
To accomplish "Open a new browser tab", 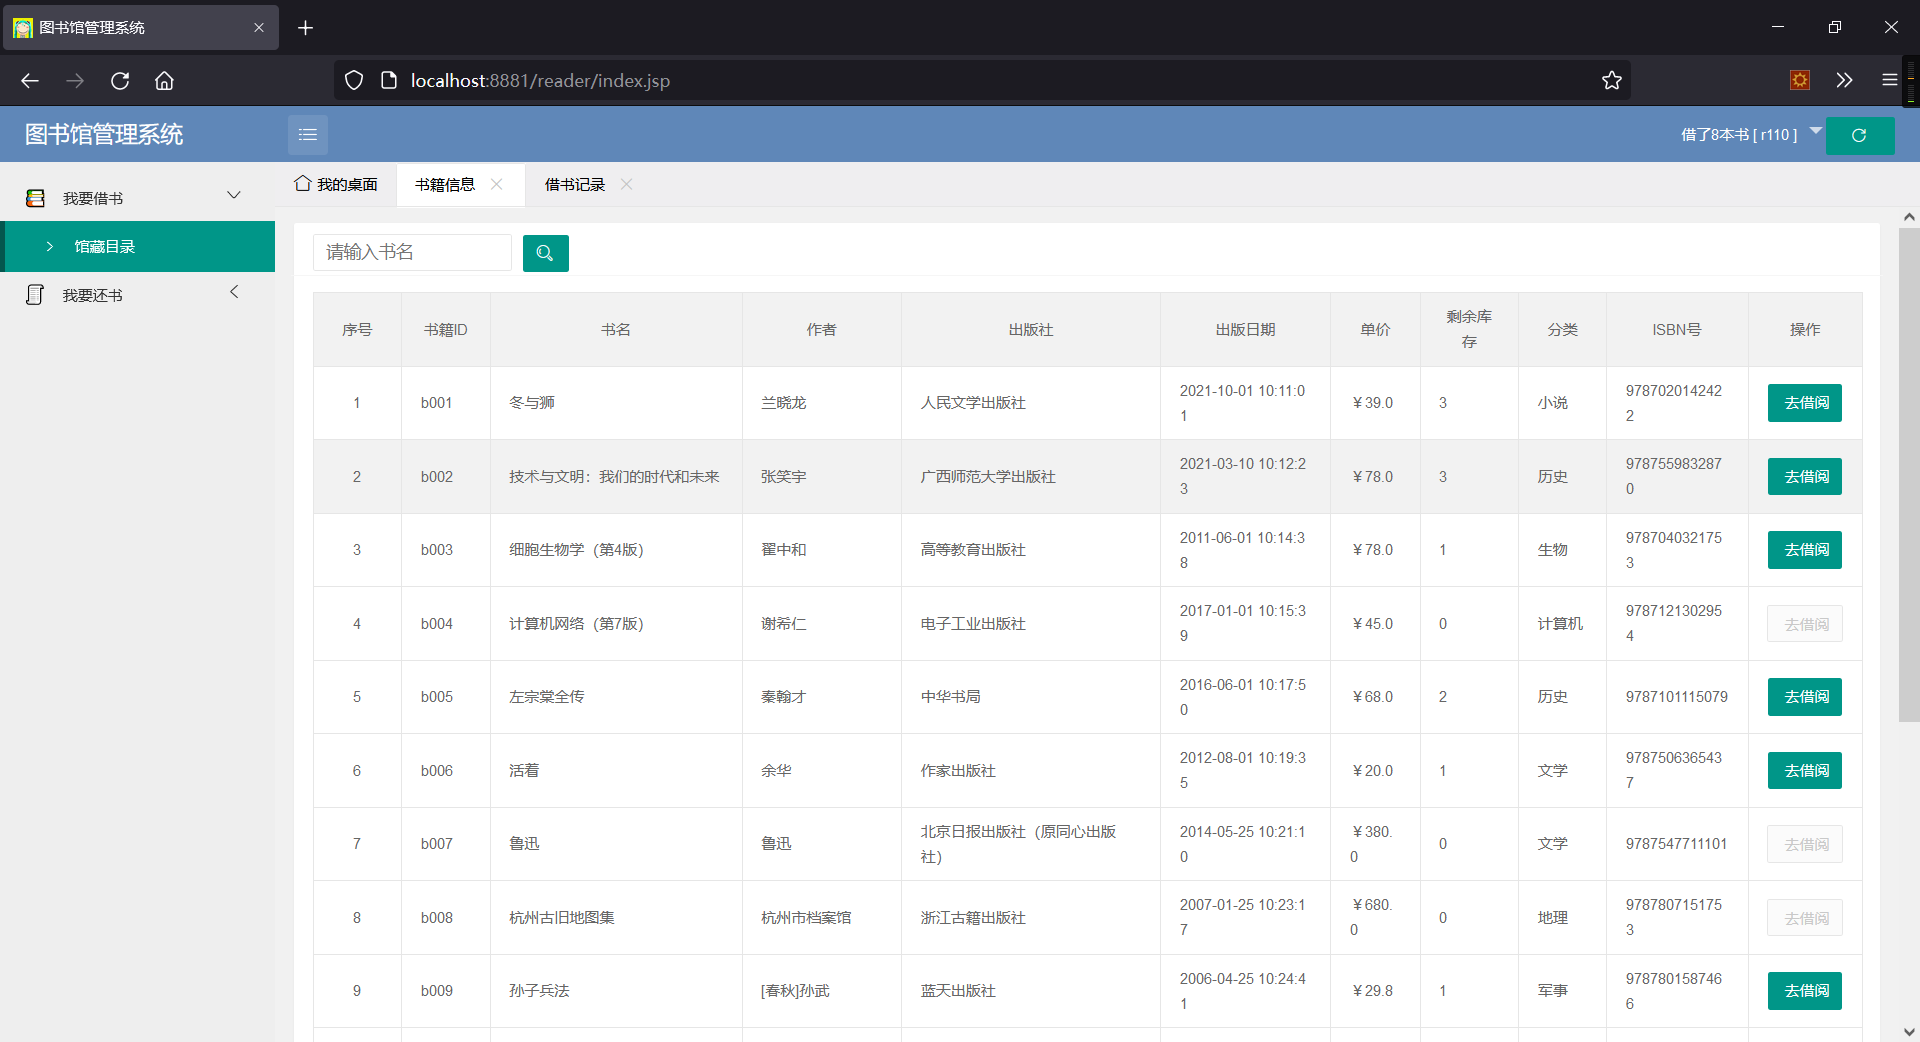I will click(306, 28).
